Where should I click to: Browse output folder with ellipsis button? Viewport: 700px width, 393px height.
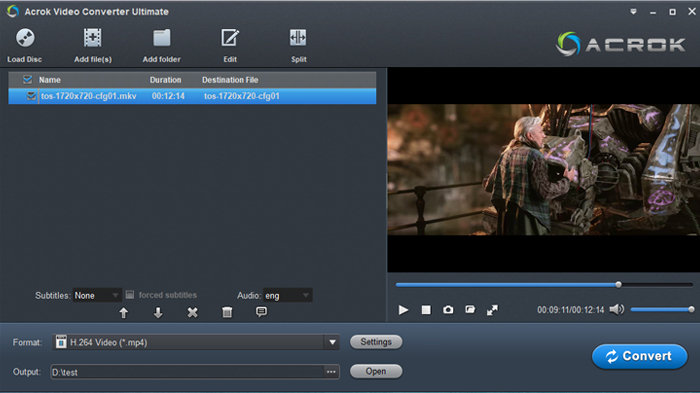[x=331, y=372]
